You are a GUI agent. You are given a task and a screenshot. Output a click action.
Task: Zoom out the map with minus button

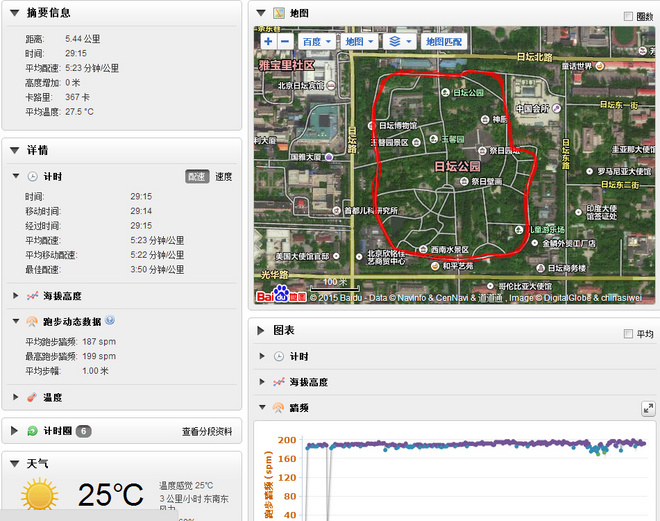[x=285, y=41]
